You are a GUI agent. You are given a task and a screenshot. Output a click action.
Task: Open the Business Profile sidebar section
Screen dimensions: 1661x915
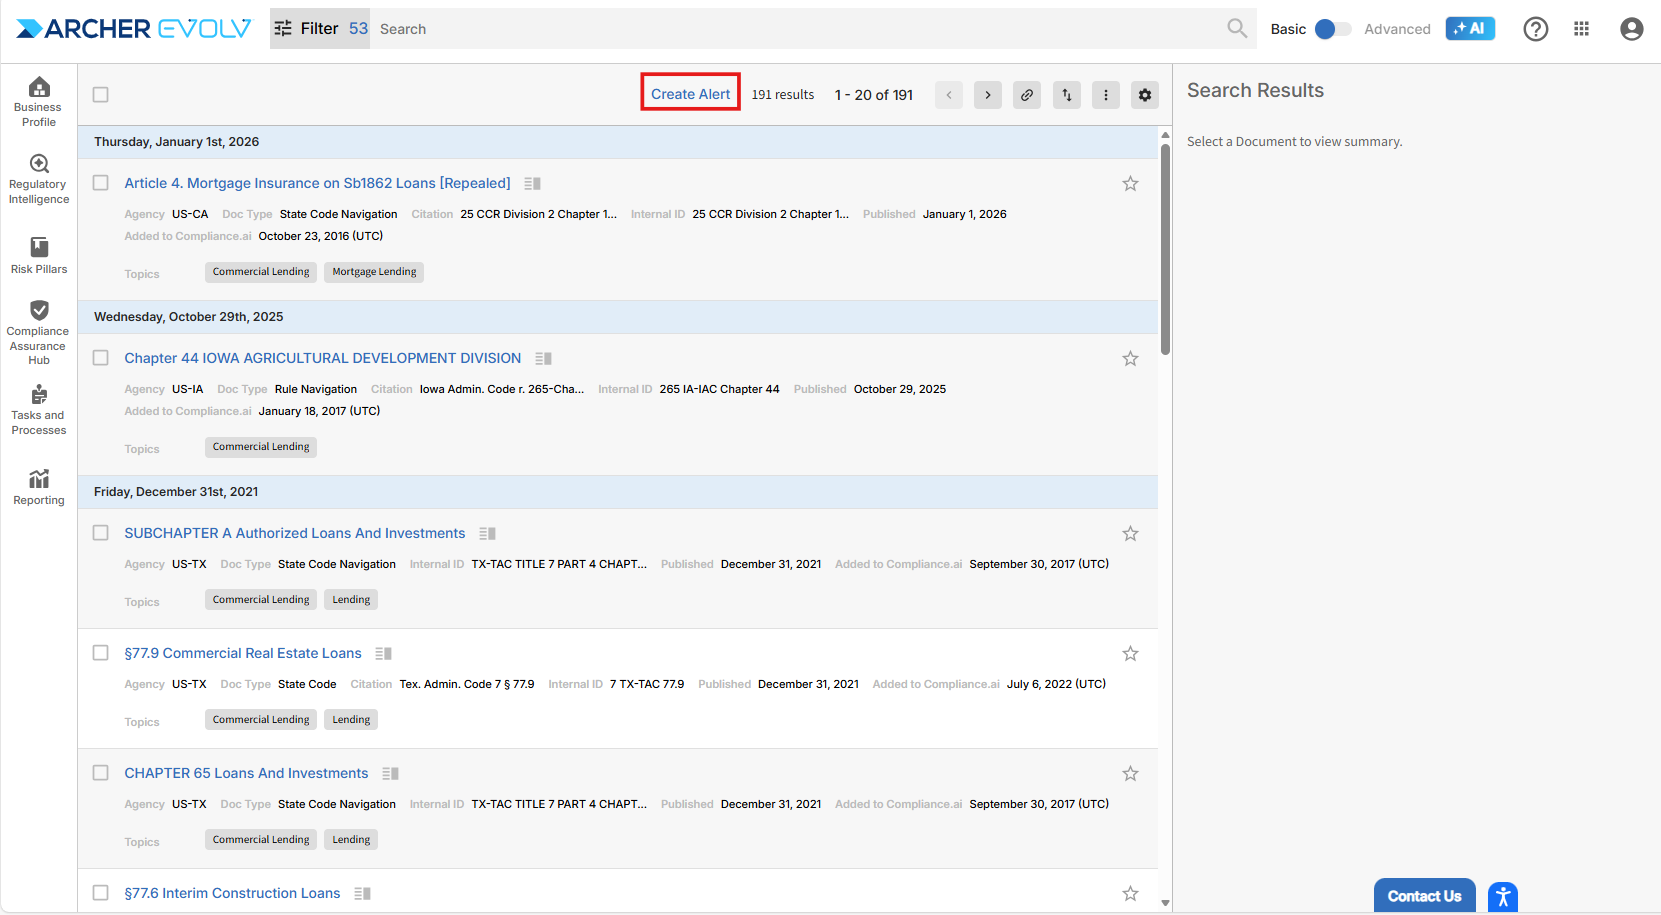39,101
